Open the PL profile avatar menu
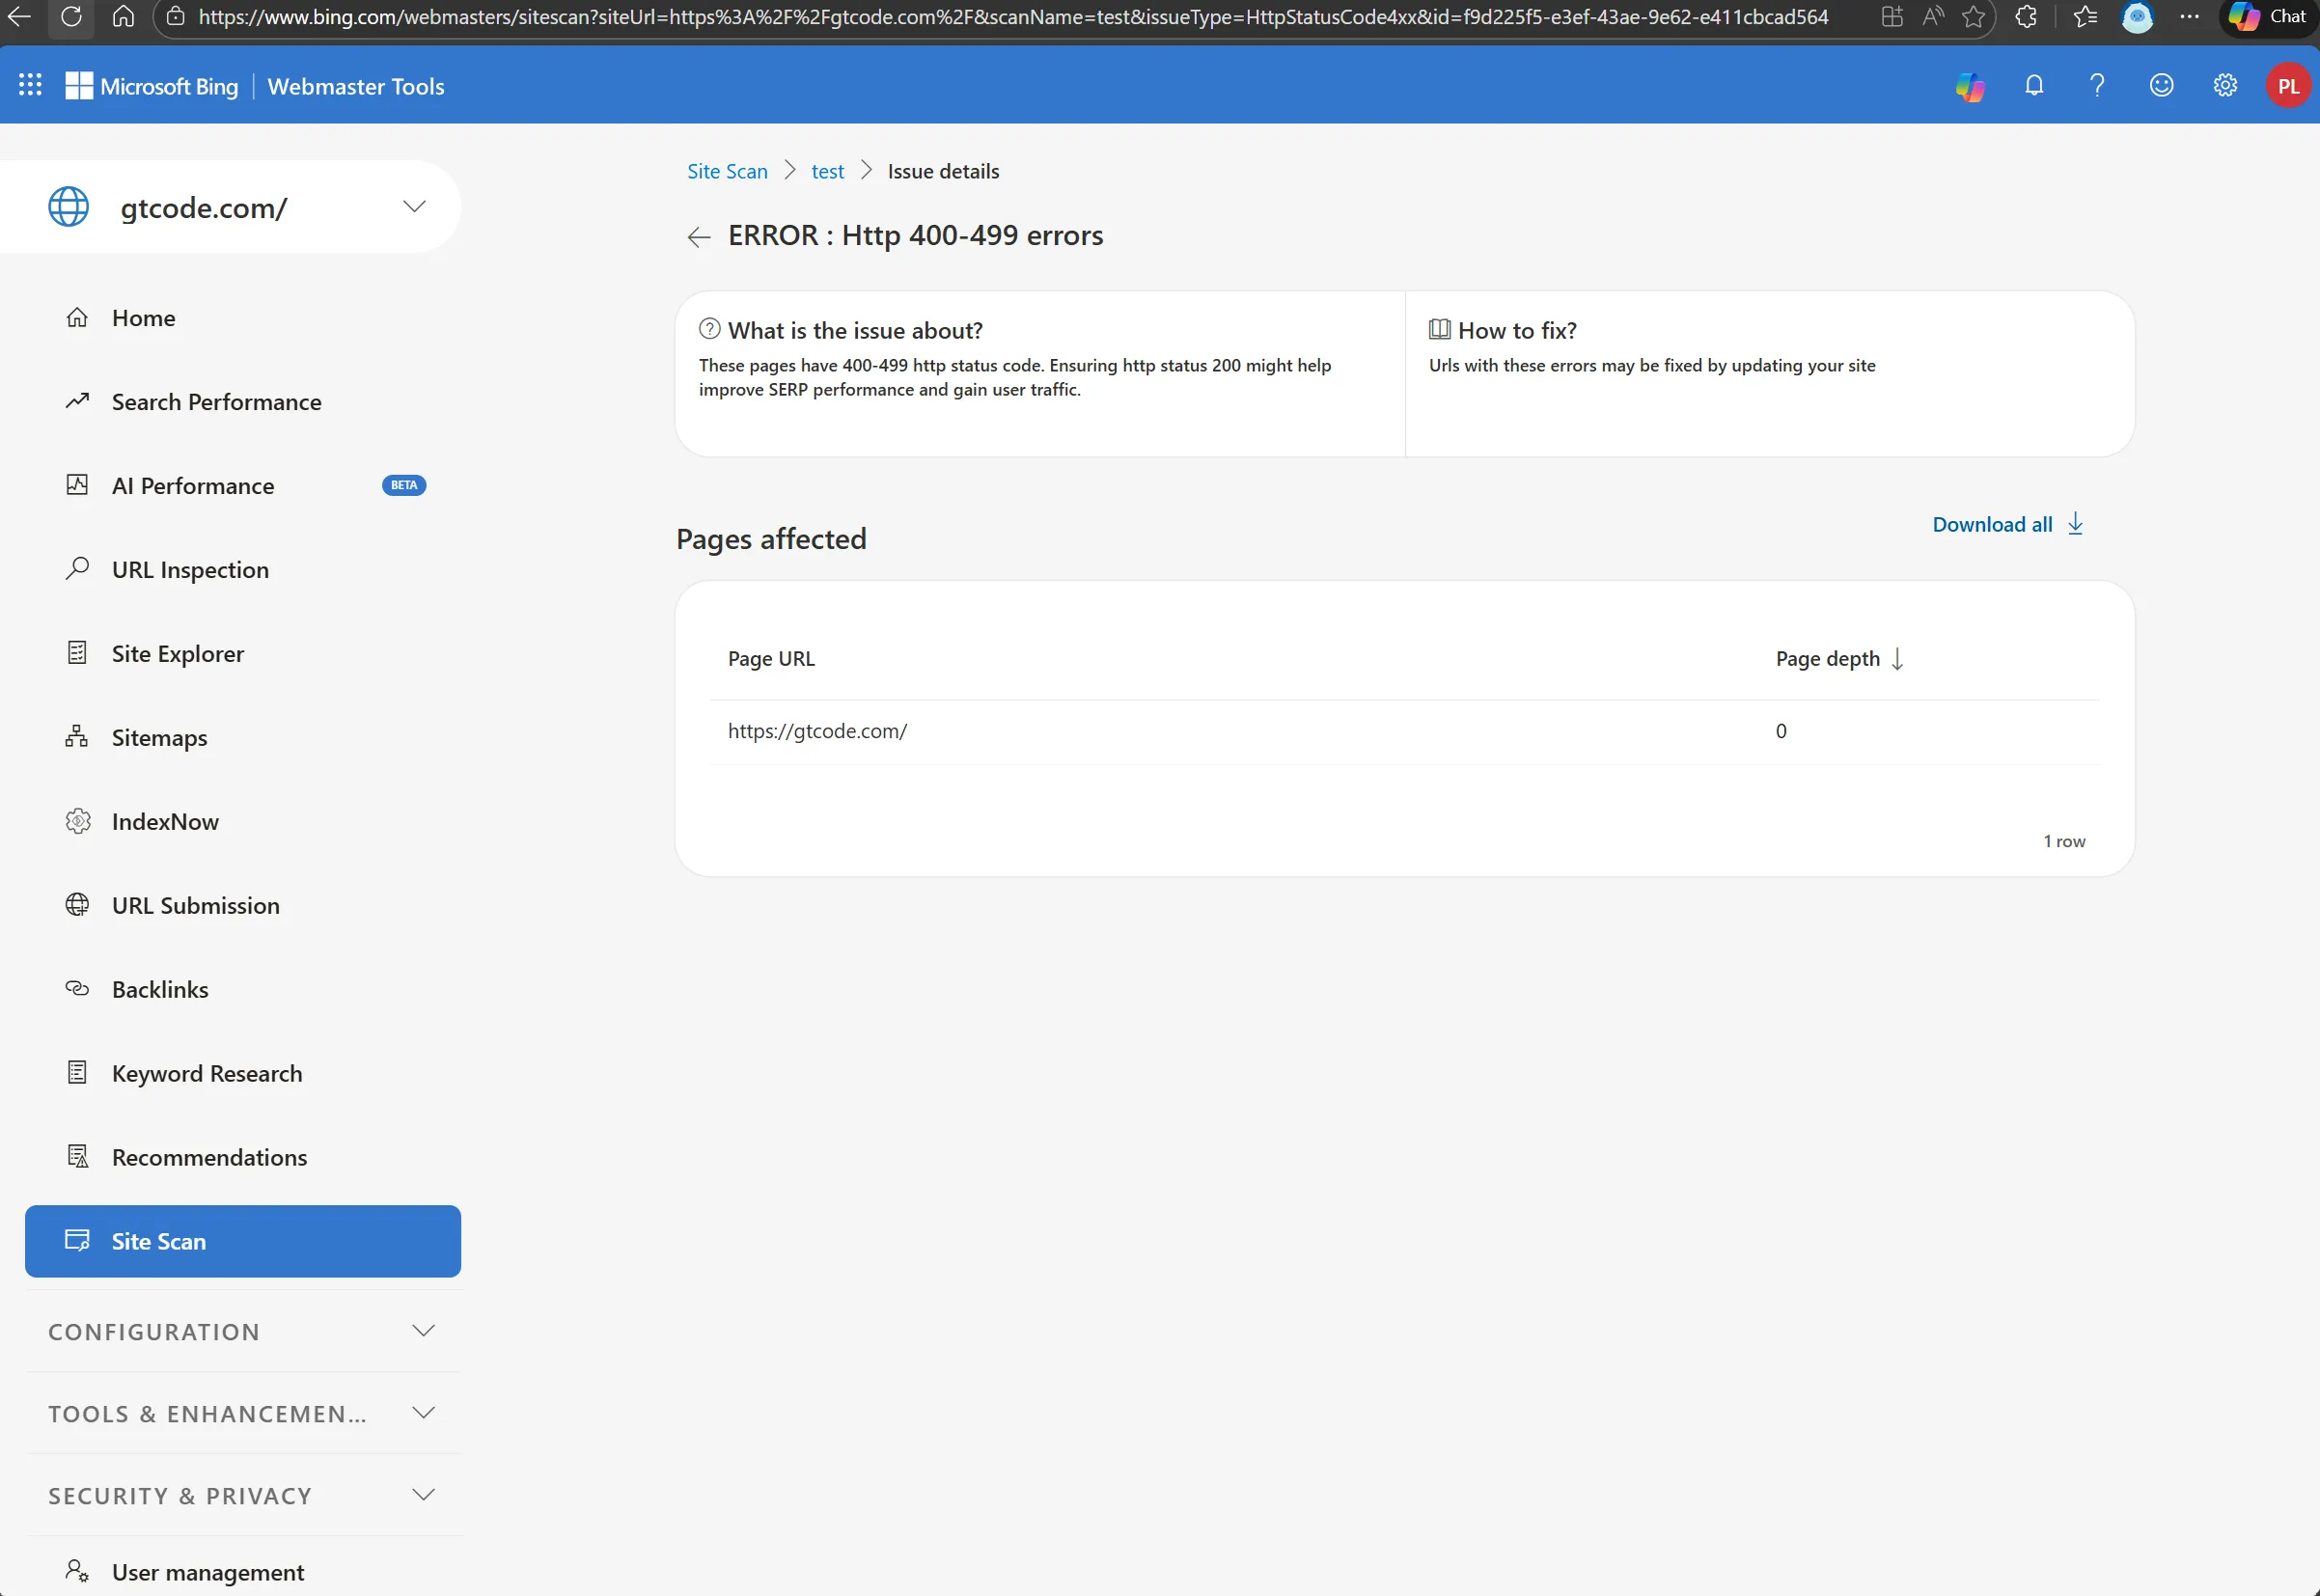This screenshot has height=1596, width=2320. pos(2288,85)
